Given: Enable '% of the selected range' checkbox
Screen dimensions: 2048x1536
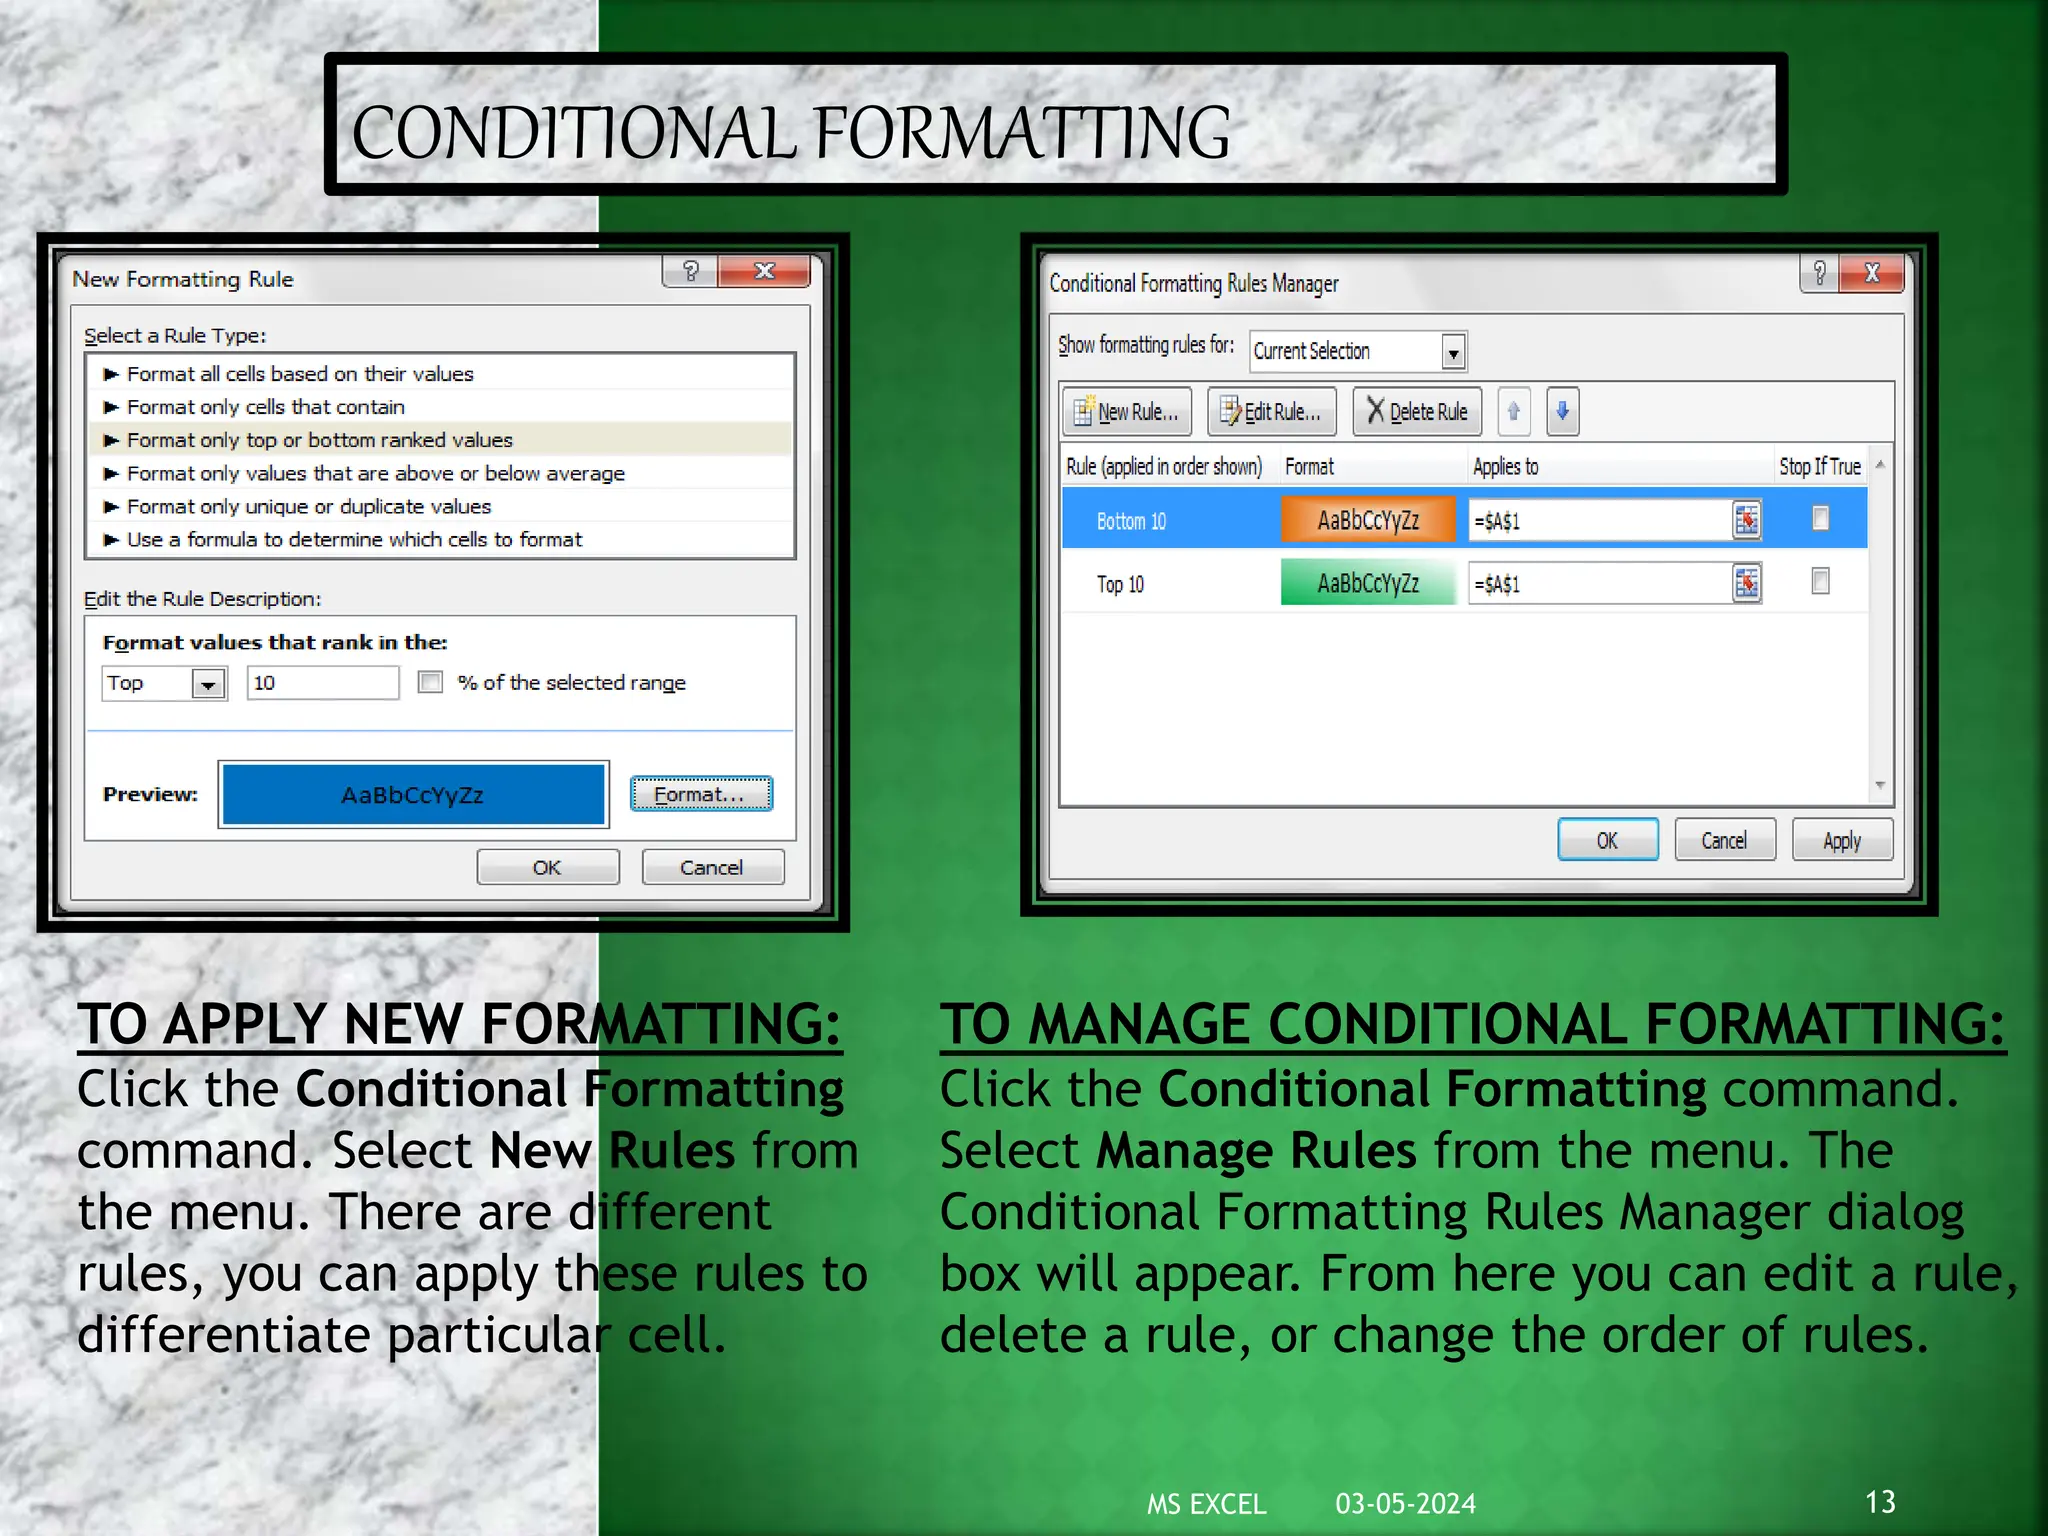Looking at the screenshot, I should point(430,682).
